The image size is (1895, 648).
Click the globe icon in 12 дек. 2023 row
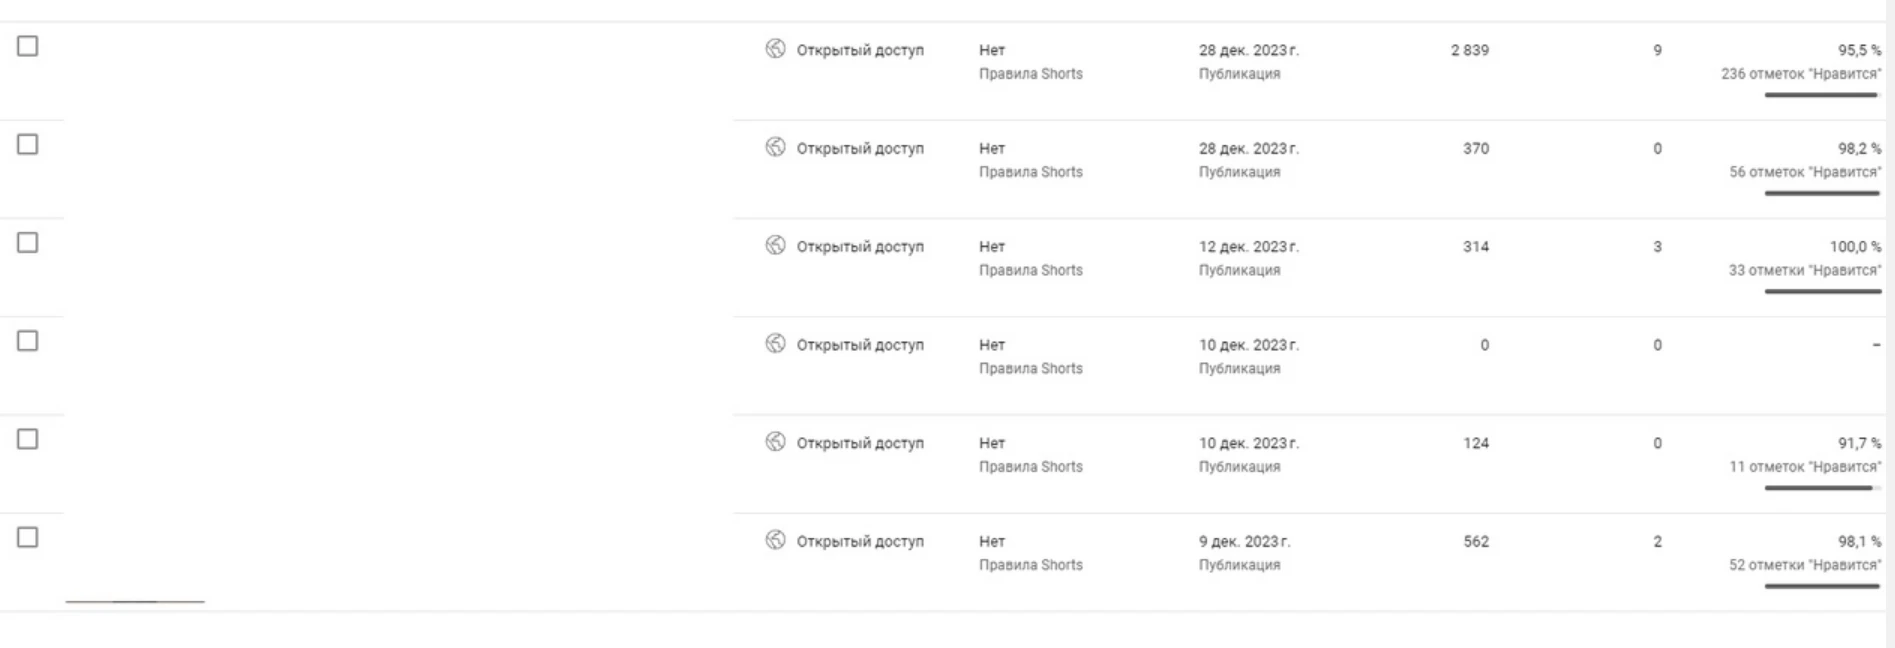point(775,245)
